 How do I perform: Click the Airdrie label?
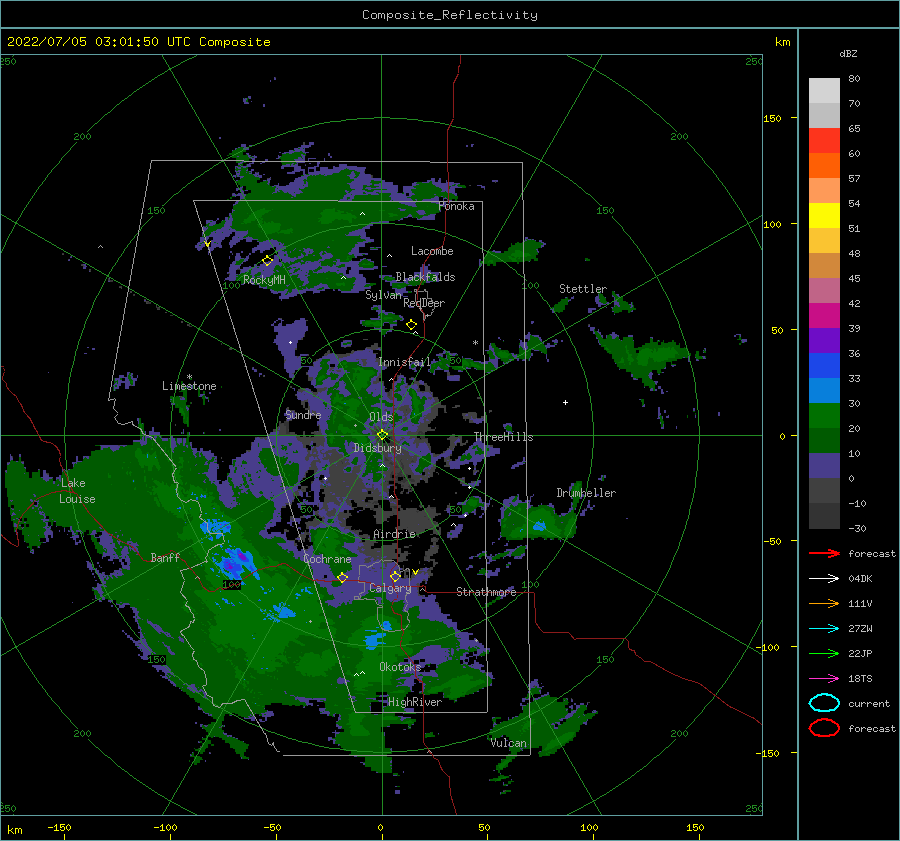click(x=394, y=534)
